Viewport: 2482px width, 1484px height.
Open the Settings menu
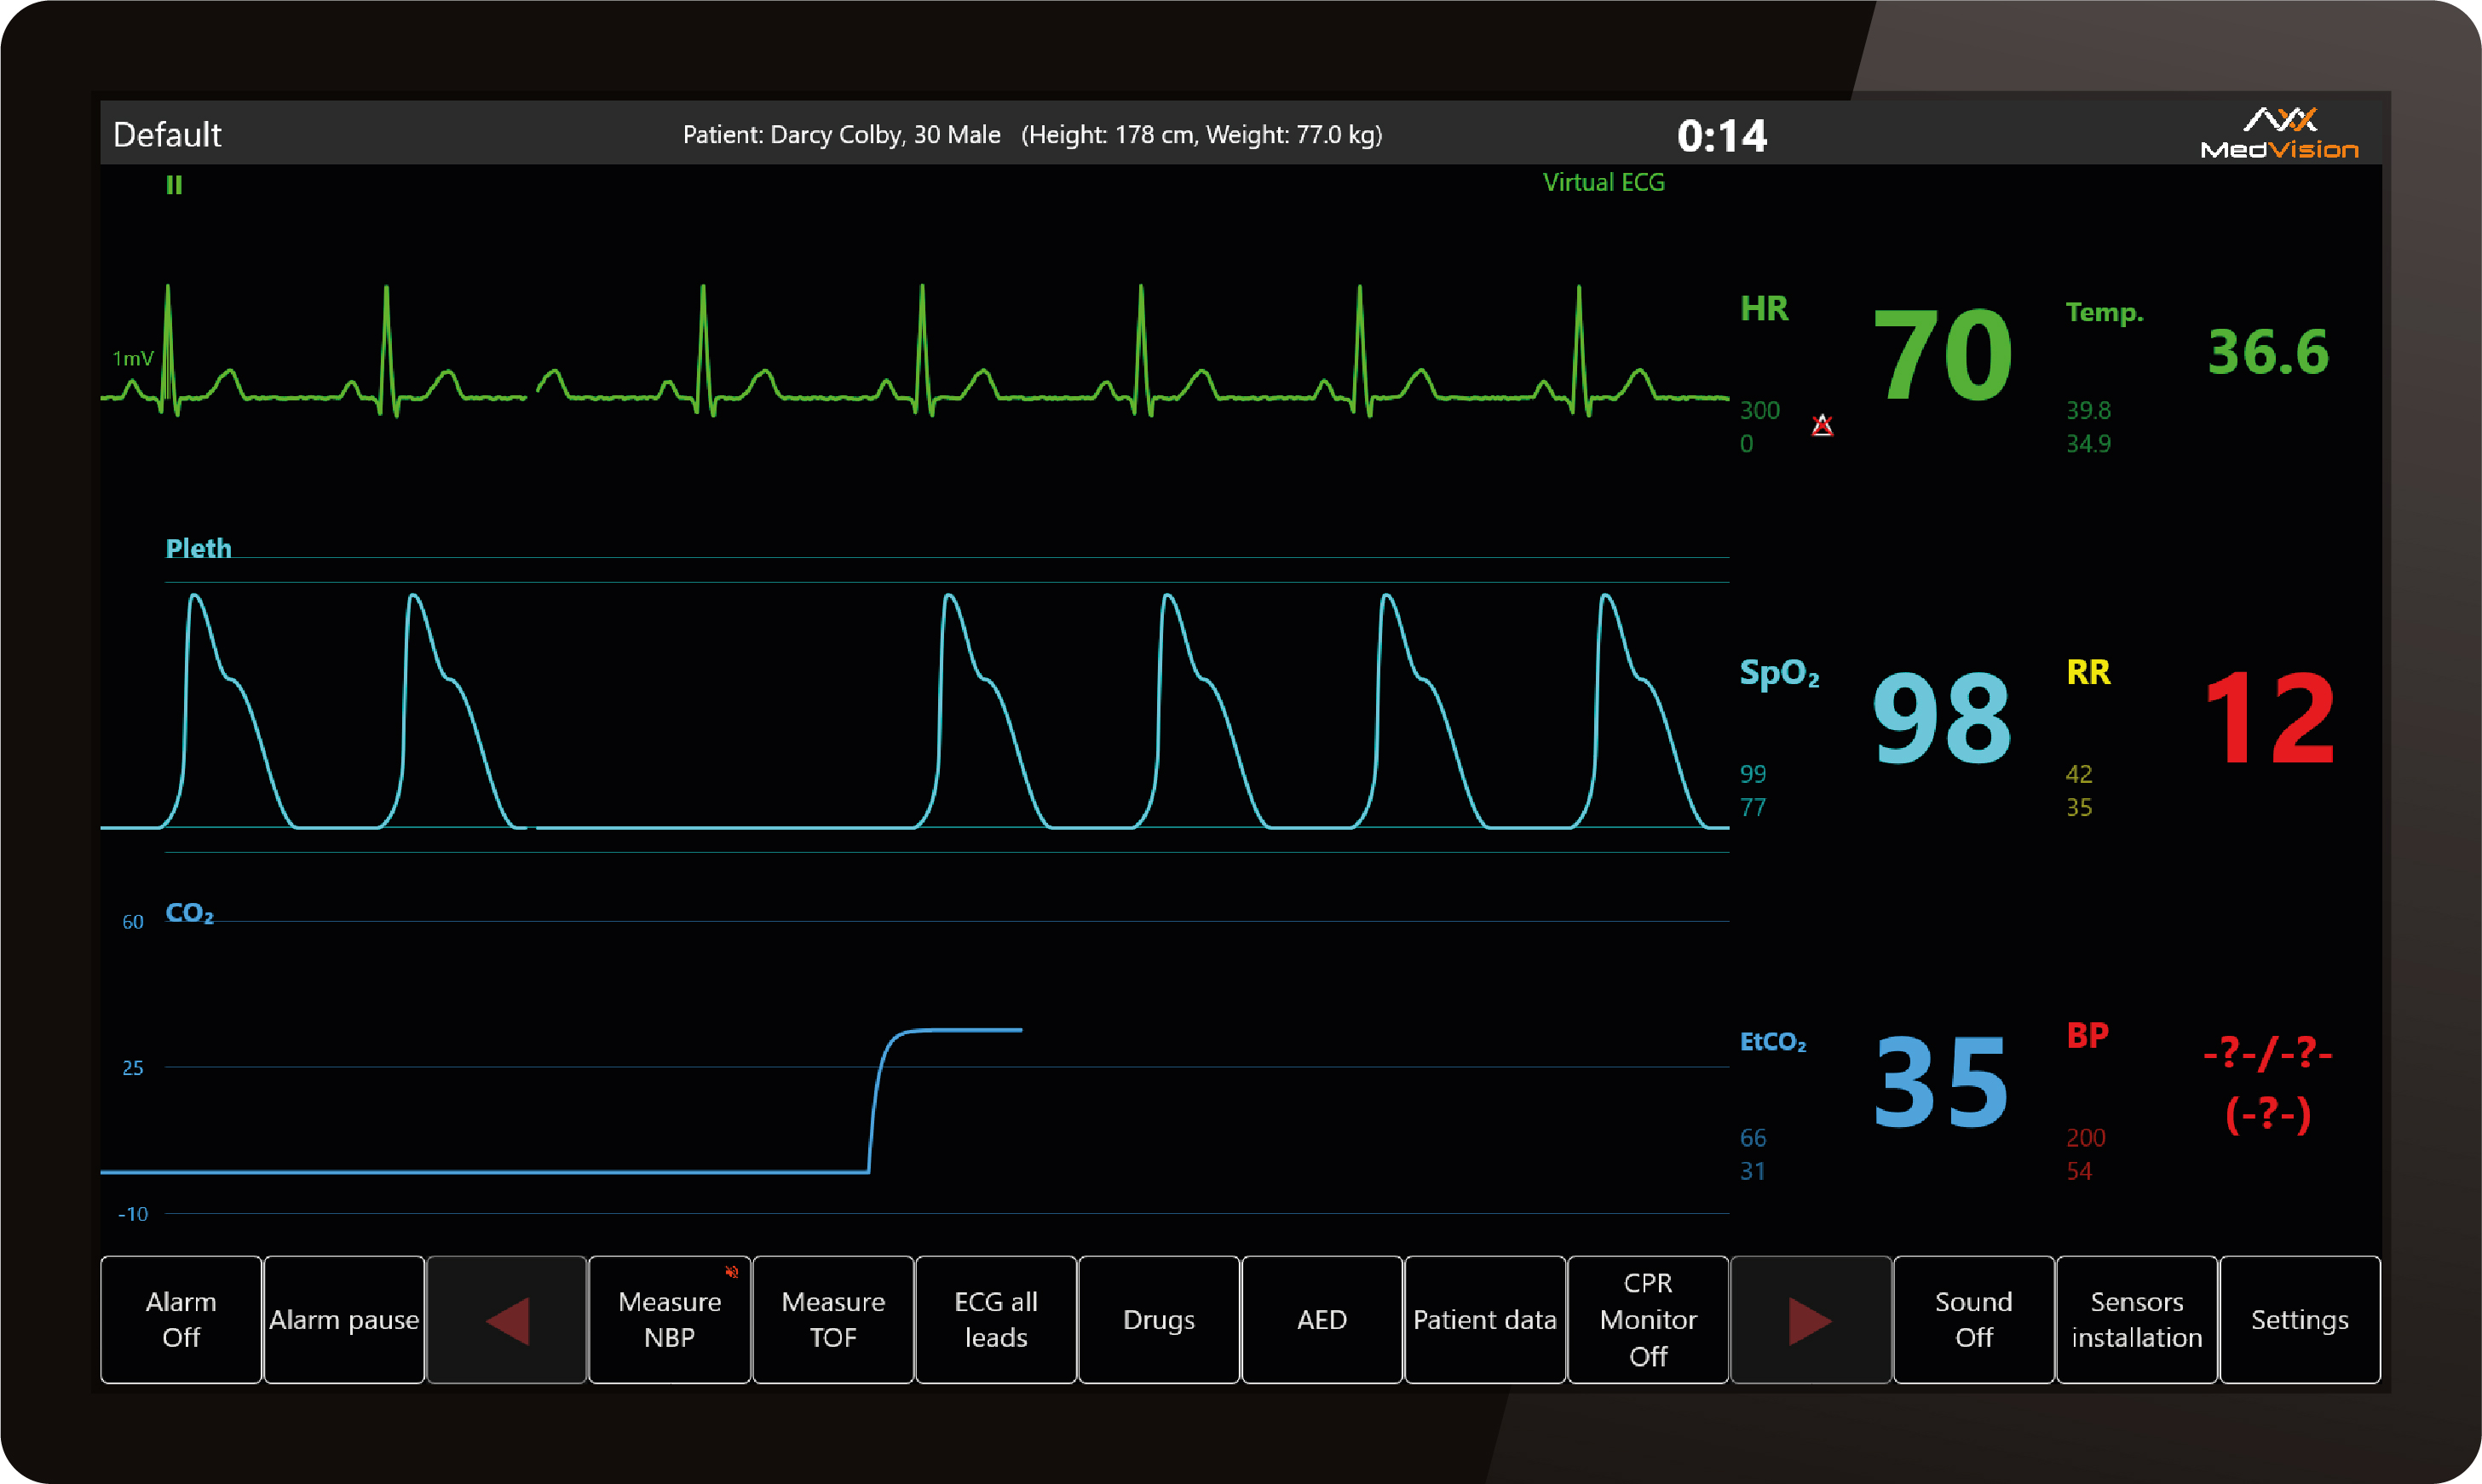[2299, 1320]
